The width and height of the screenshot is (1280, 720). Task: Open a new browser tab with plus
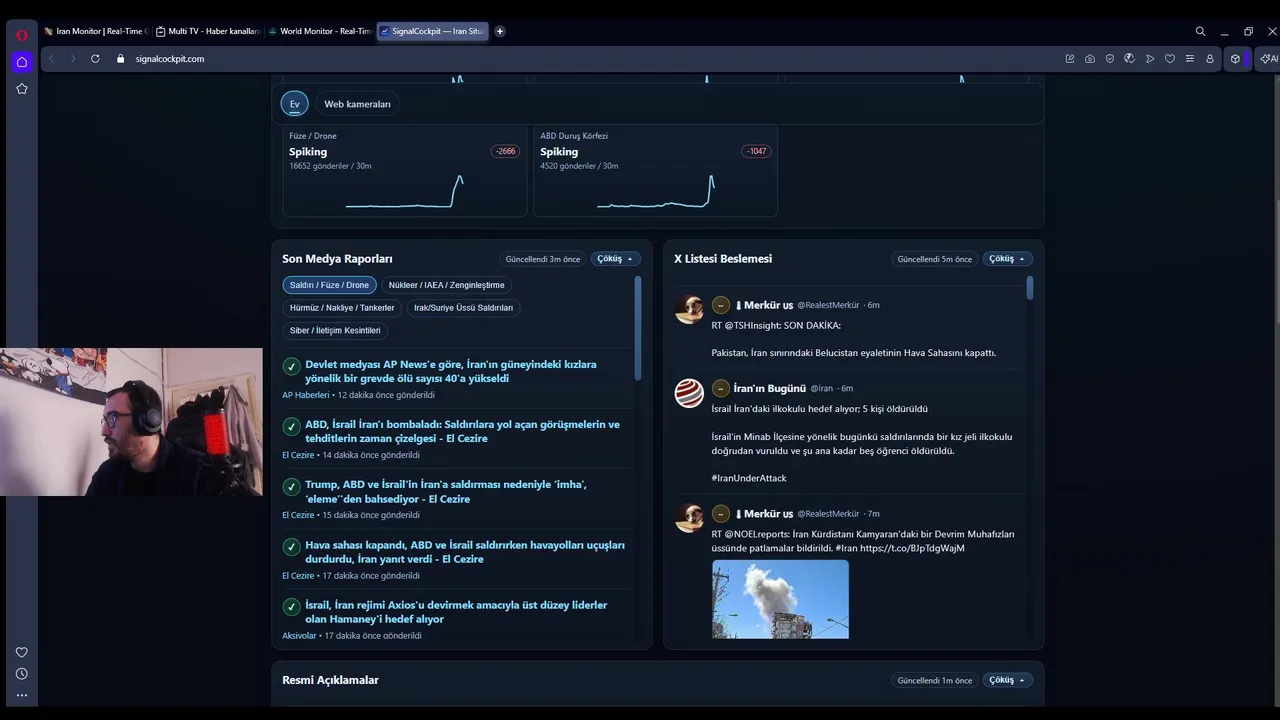click(500, 31)
